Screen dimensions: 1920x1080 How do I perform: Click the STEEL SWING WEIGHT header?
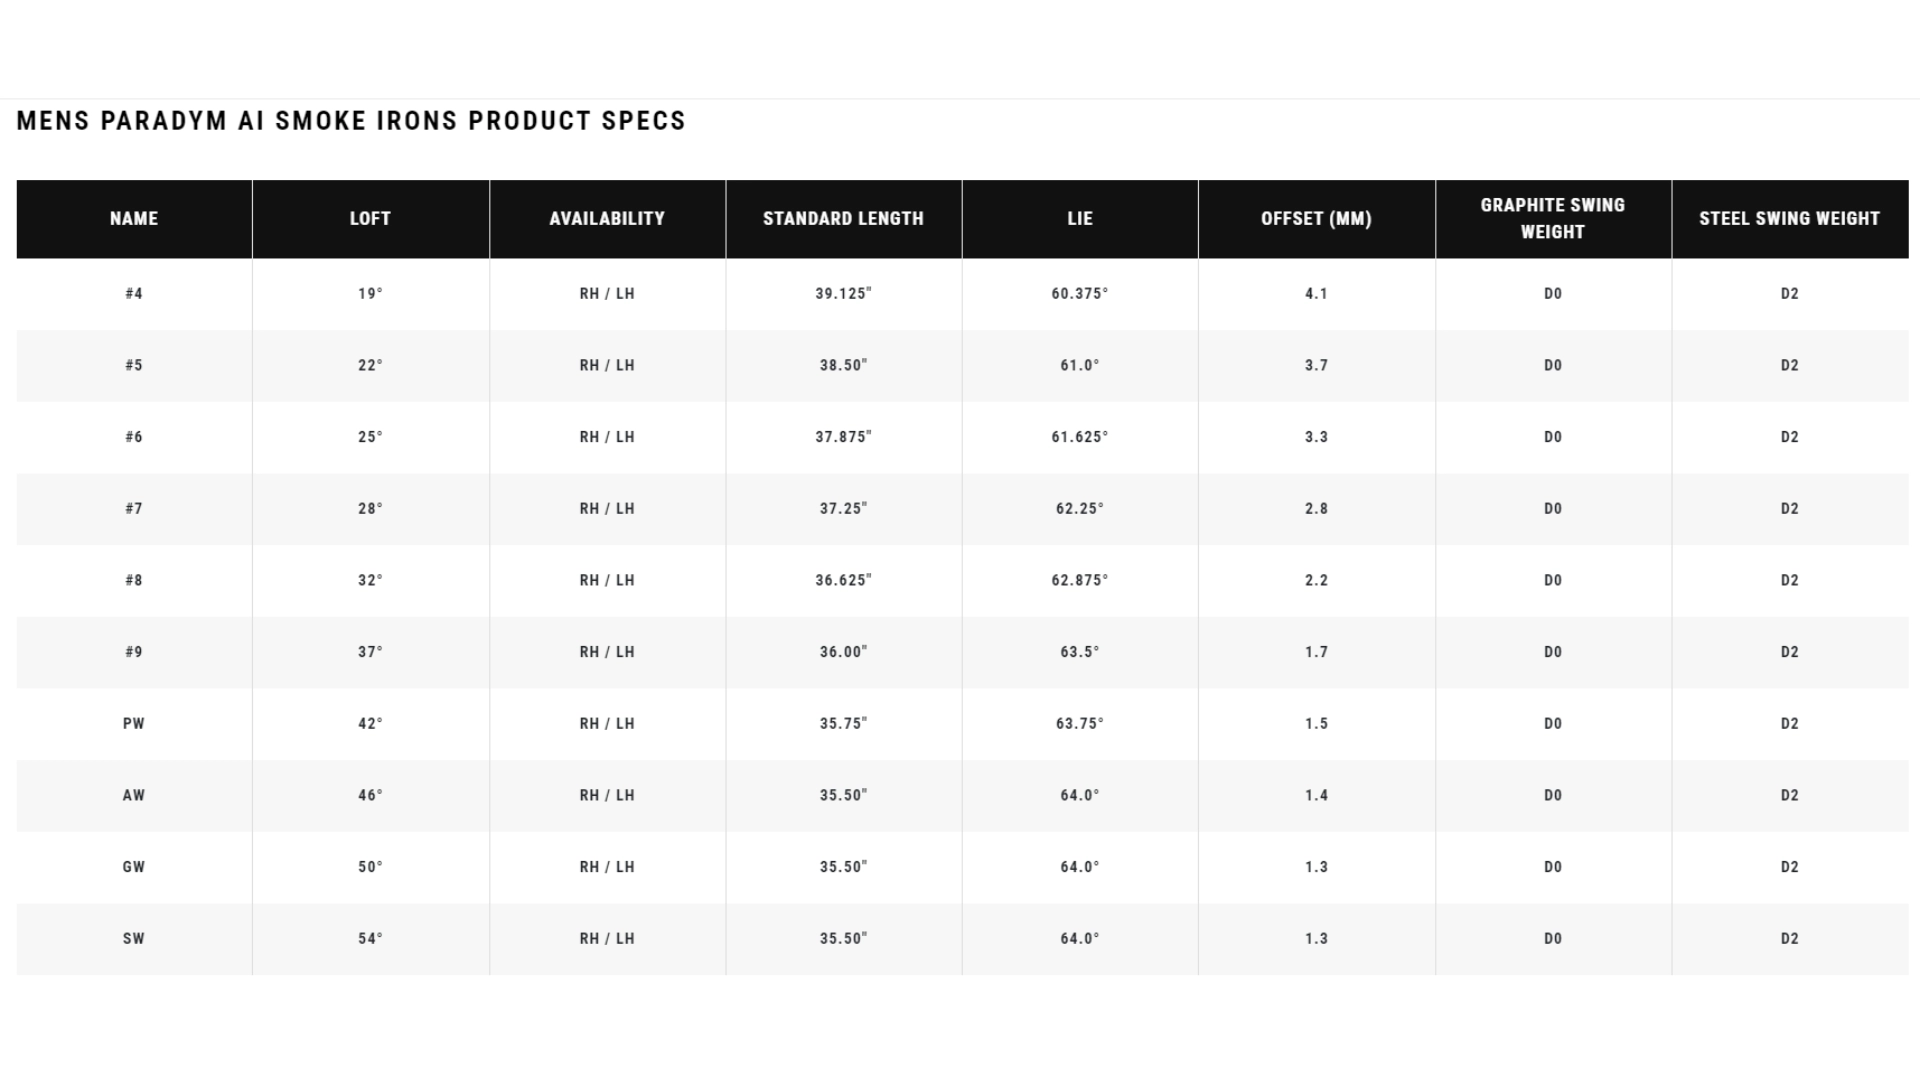pyautogui.click(x=1789, y=219)
